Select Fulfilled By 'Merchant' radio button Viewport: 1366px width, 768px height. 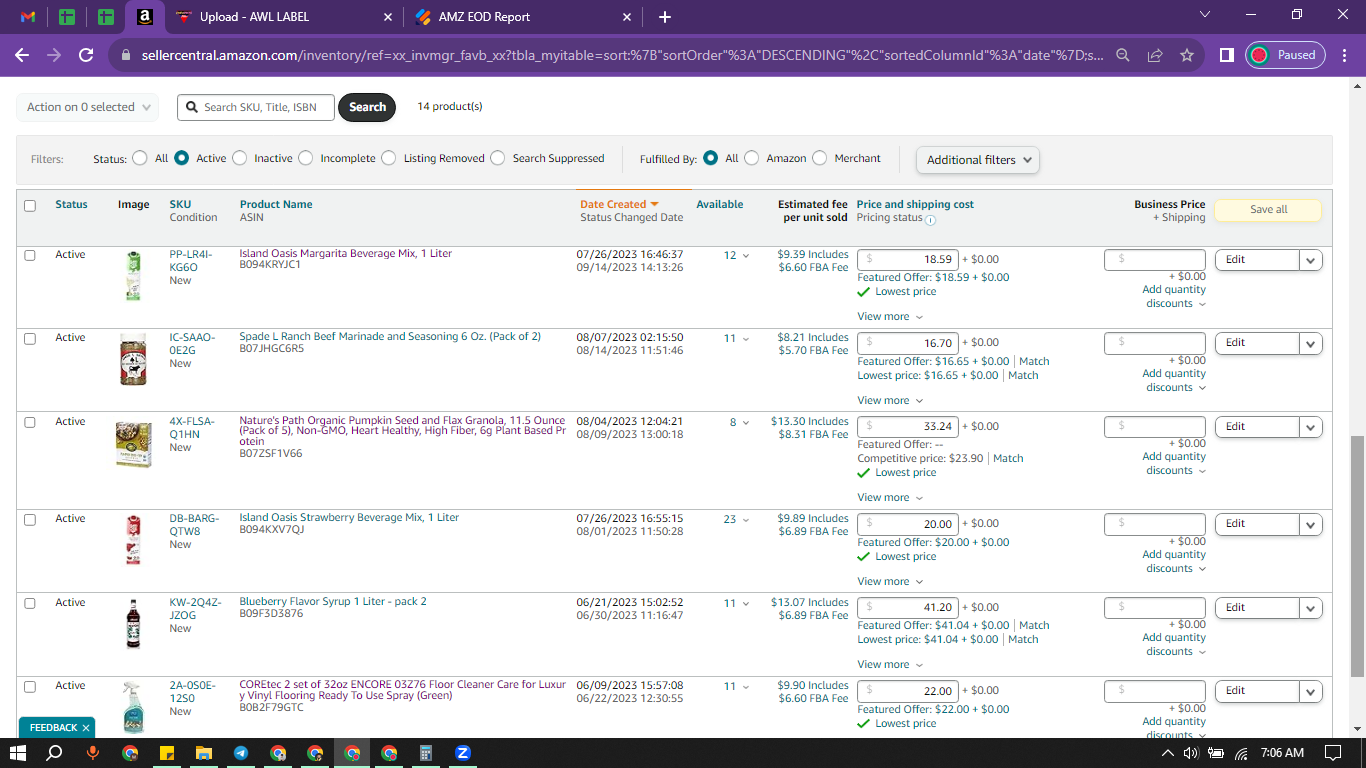click(x=820, y=158)
